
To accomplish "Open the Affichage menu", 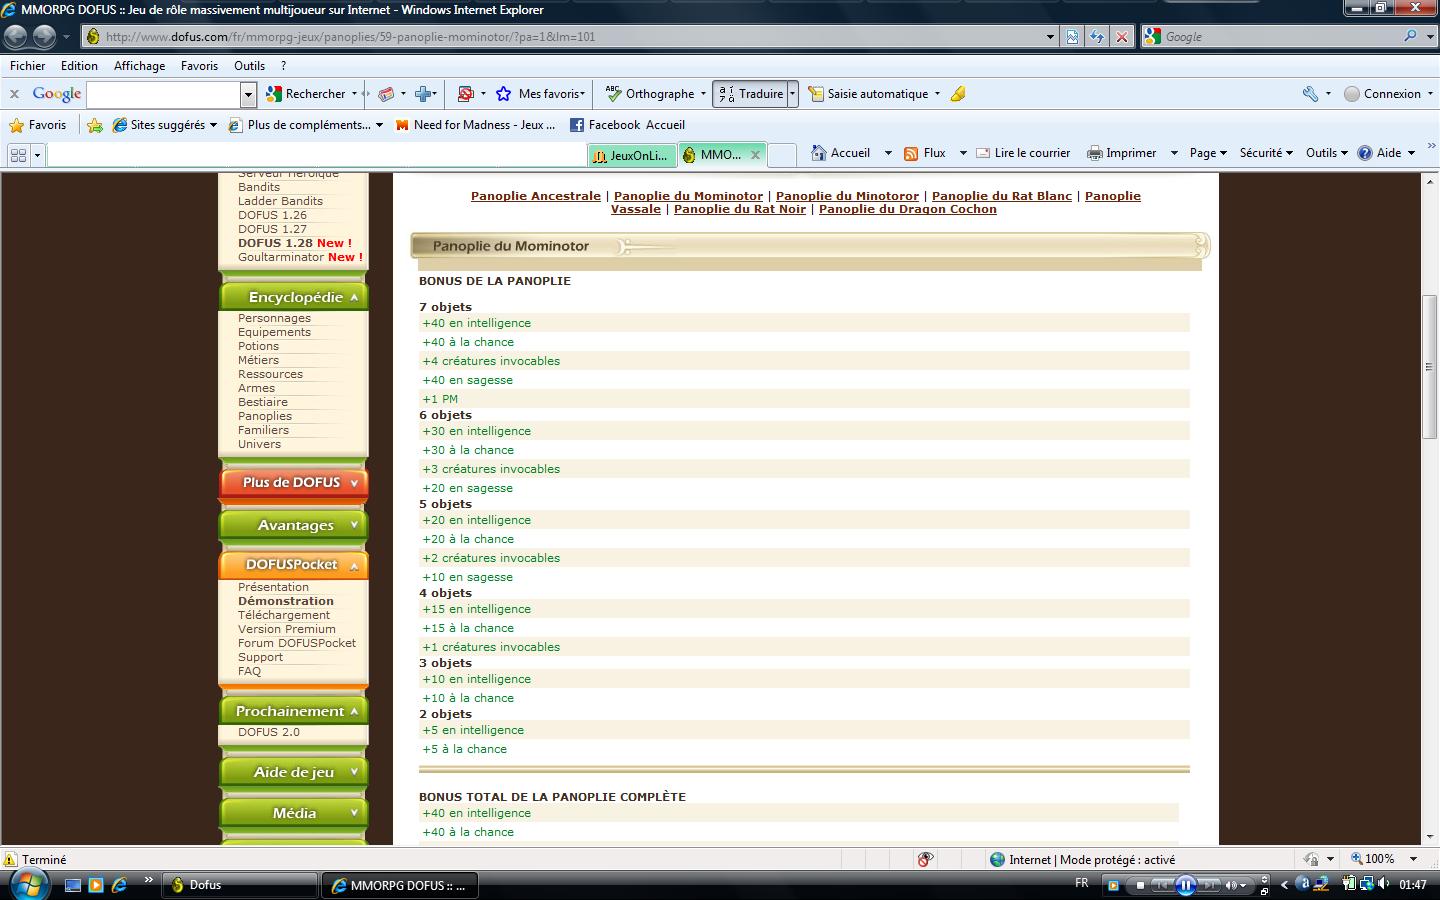I will pos(139,66).
